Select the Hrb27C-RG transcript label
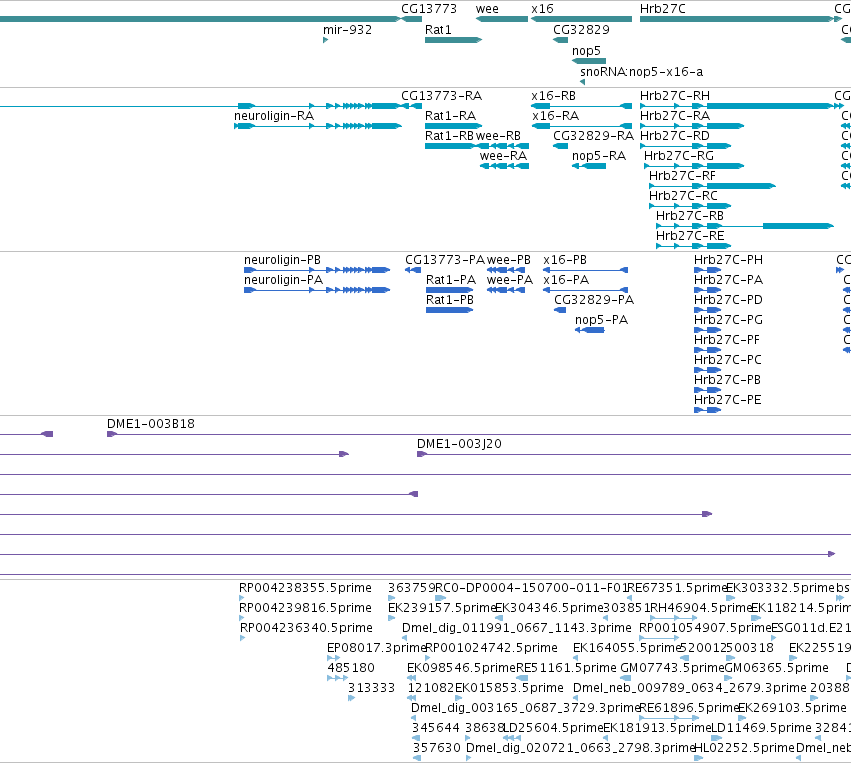 point(678,156)
